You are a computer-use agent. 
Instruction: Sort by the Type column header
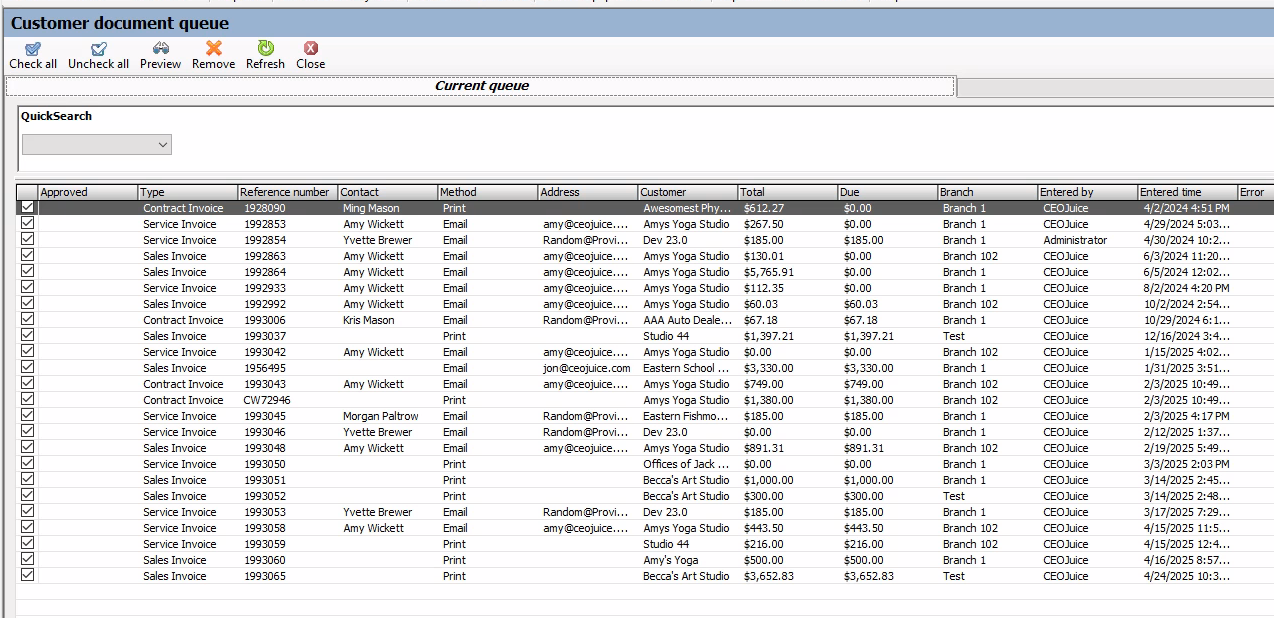click(188, 192)
